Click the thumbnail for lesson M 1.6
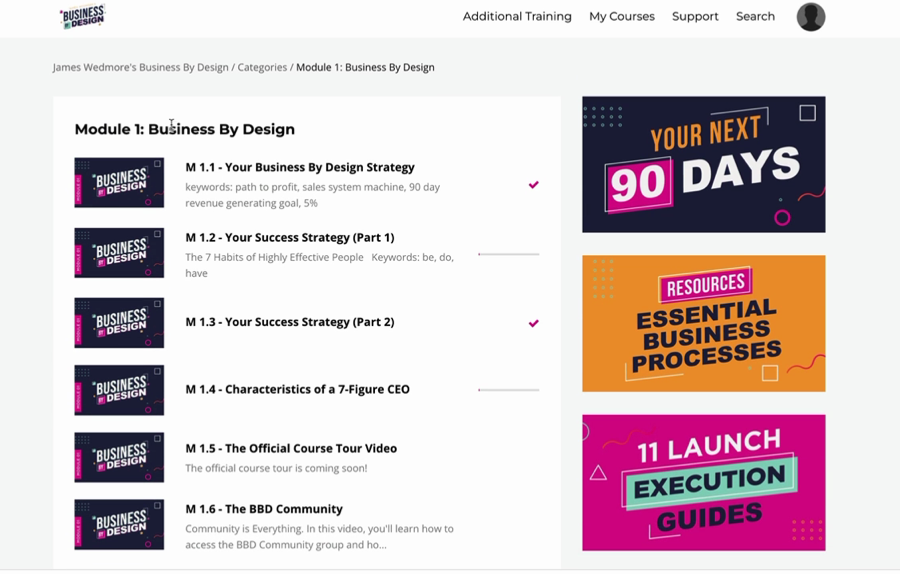Image resolution: width=900 pixels, height=574 pixels. click(119, 525)
